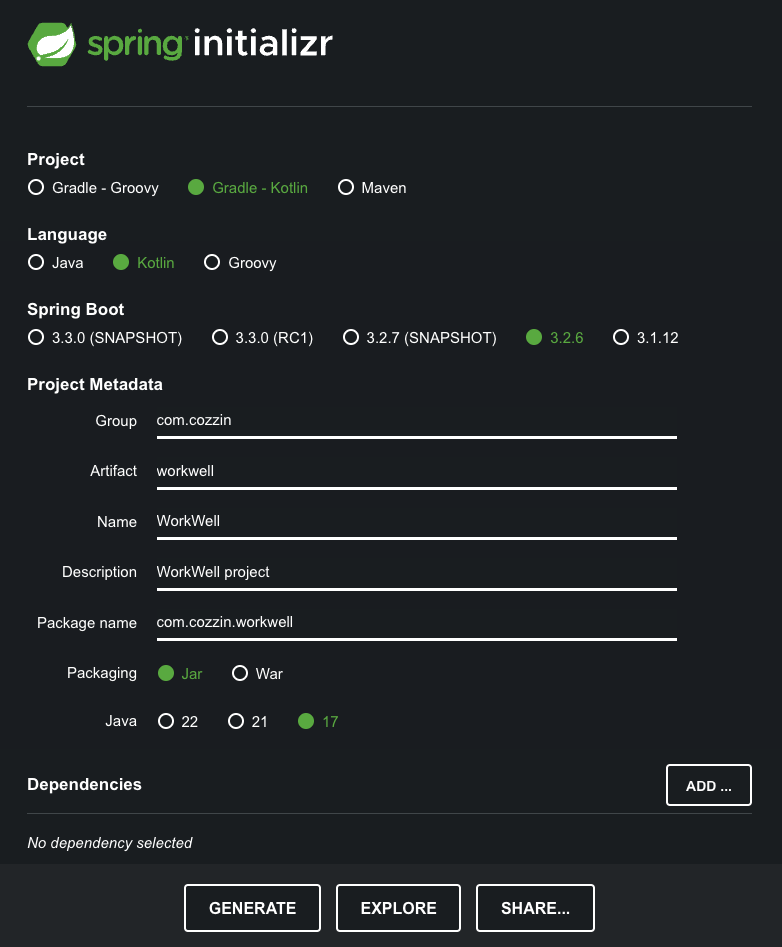Click the Description field label
782x947 pixels.
click(x=100, y=572)
